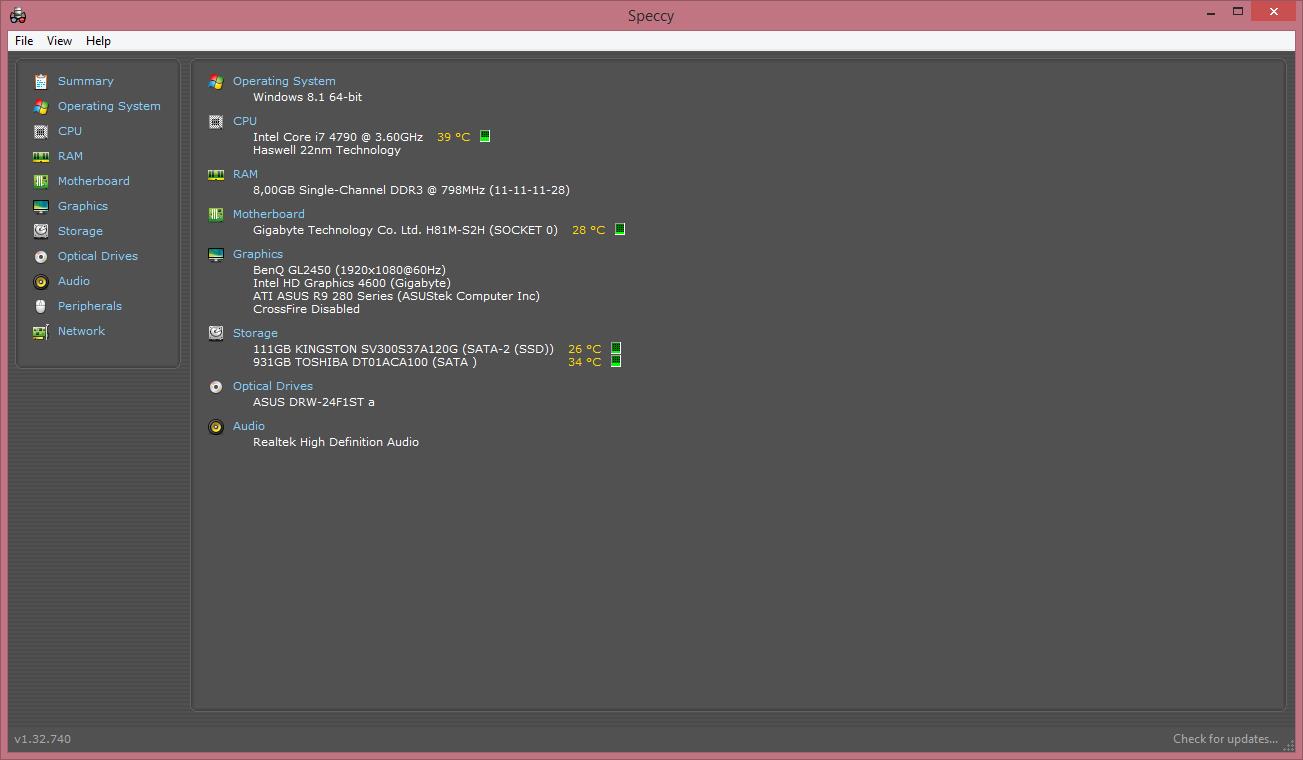This screenshot has height=760, width=1303.
Task: Click the Network card icon in sidebar
Action: (x=41, y=331)
